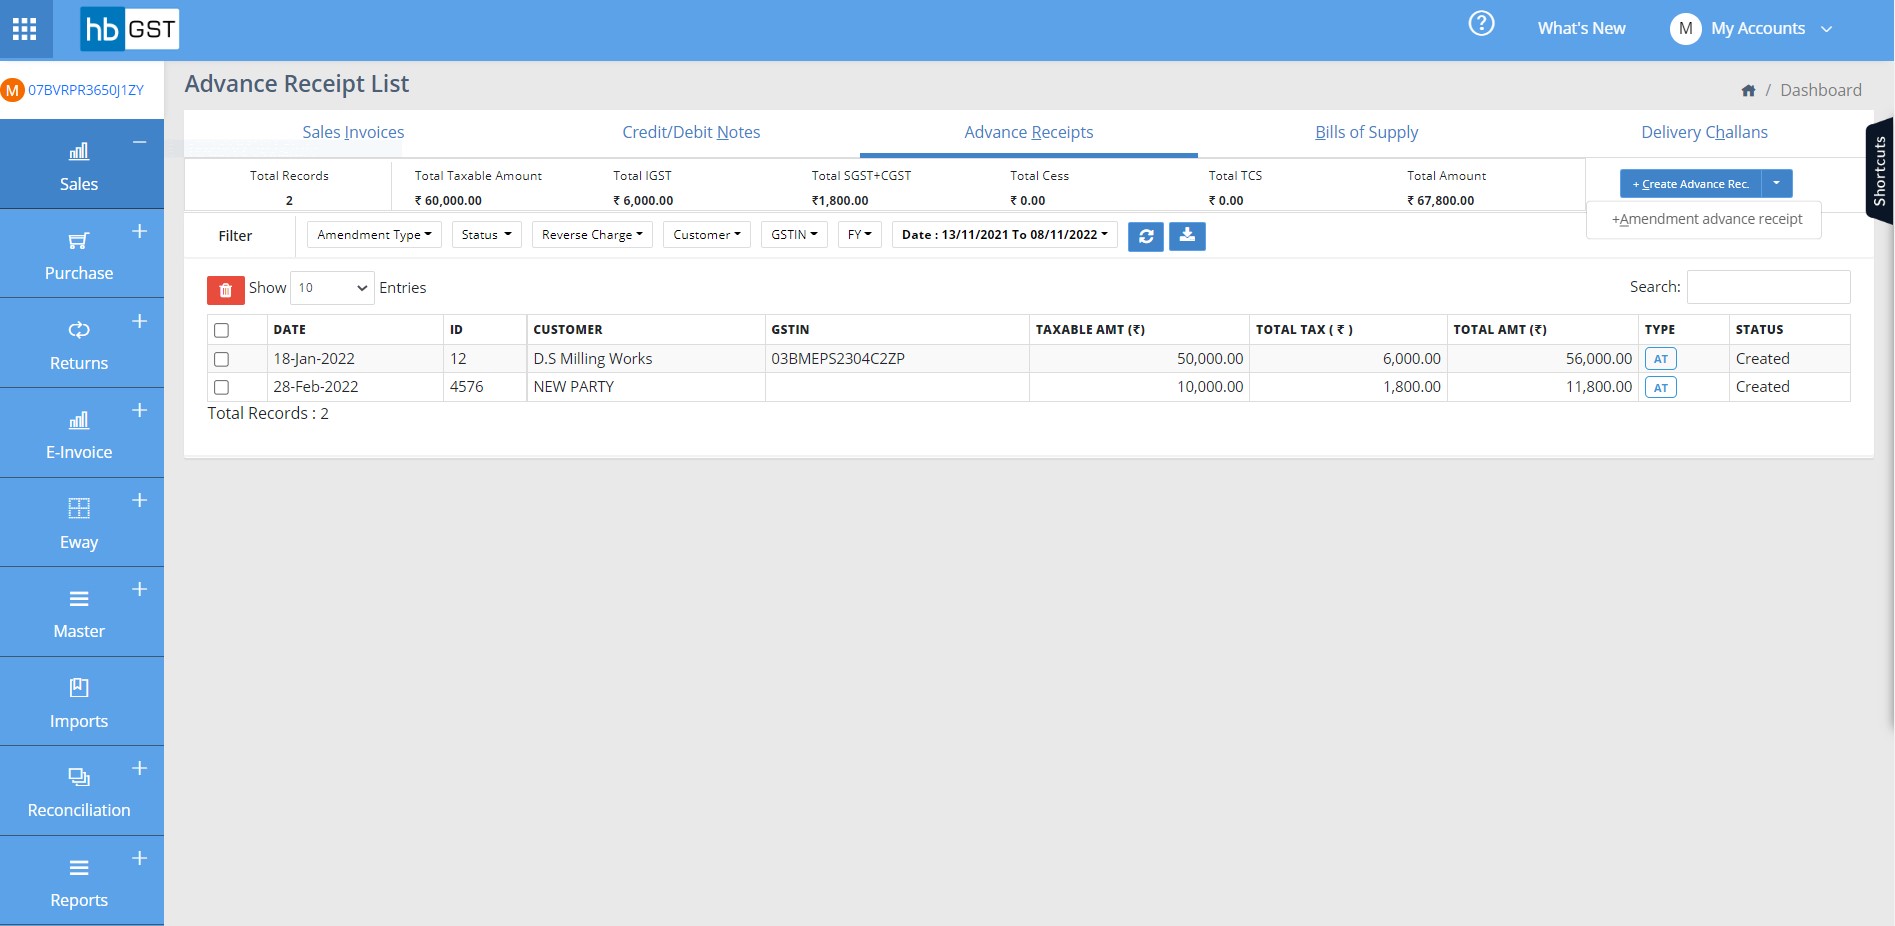Open the Master sidebar icon

(x=79, y=599)
